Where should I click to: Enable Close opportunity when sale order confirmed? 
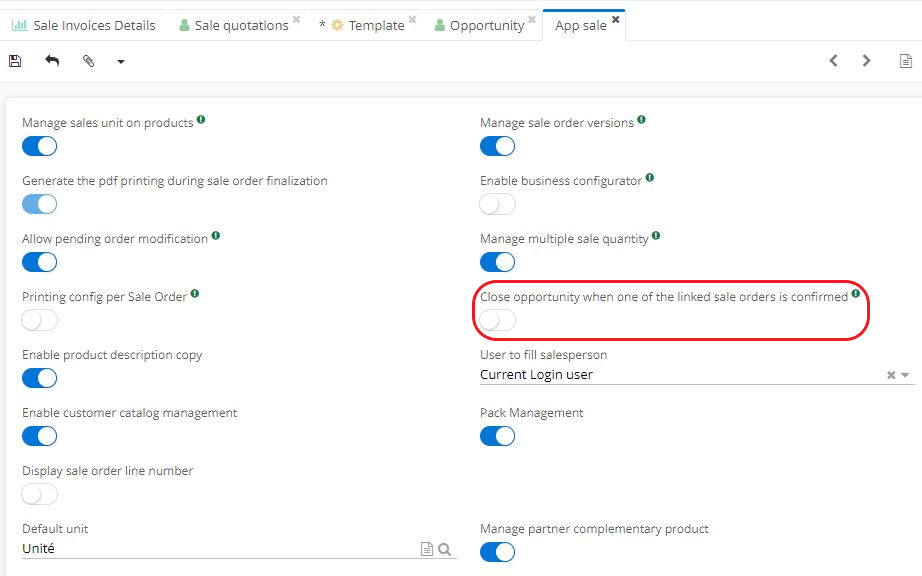(x=497, y=320)
